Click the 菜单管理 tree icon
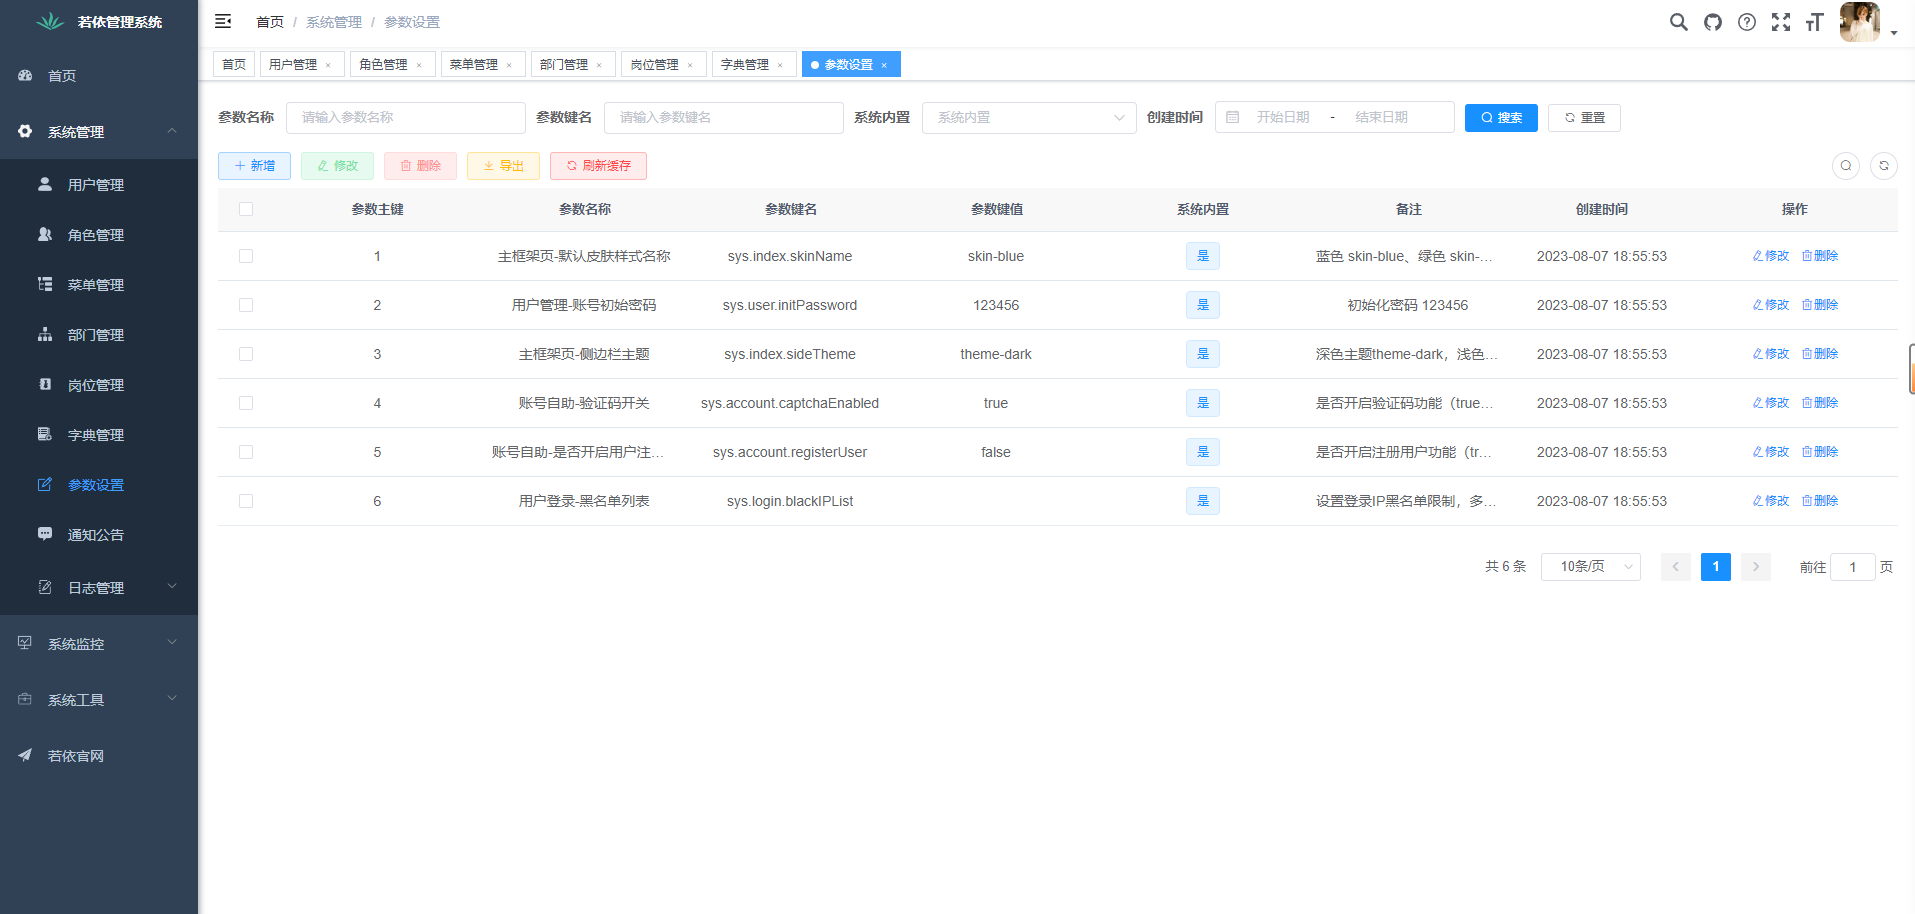The height and width of the screenshot is (914, 1915). point(45,284)
